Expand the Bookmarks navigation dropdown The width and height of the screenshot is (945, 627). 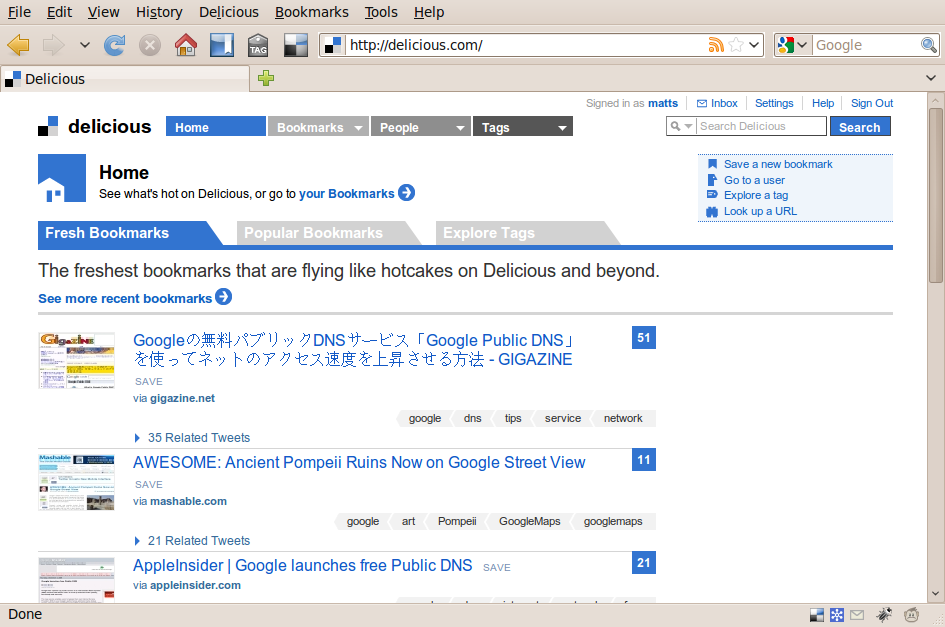tap(358, 128)
